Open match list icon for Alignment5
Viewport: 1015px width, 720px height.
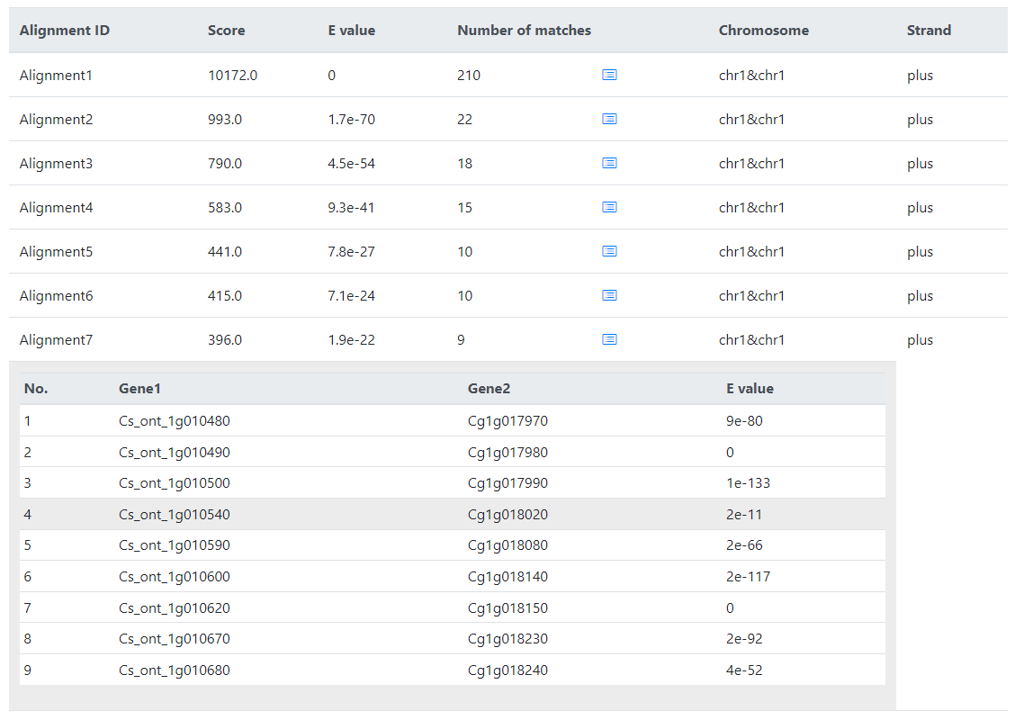pyautogui.click(x=609, y=251)
